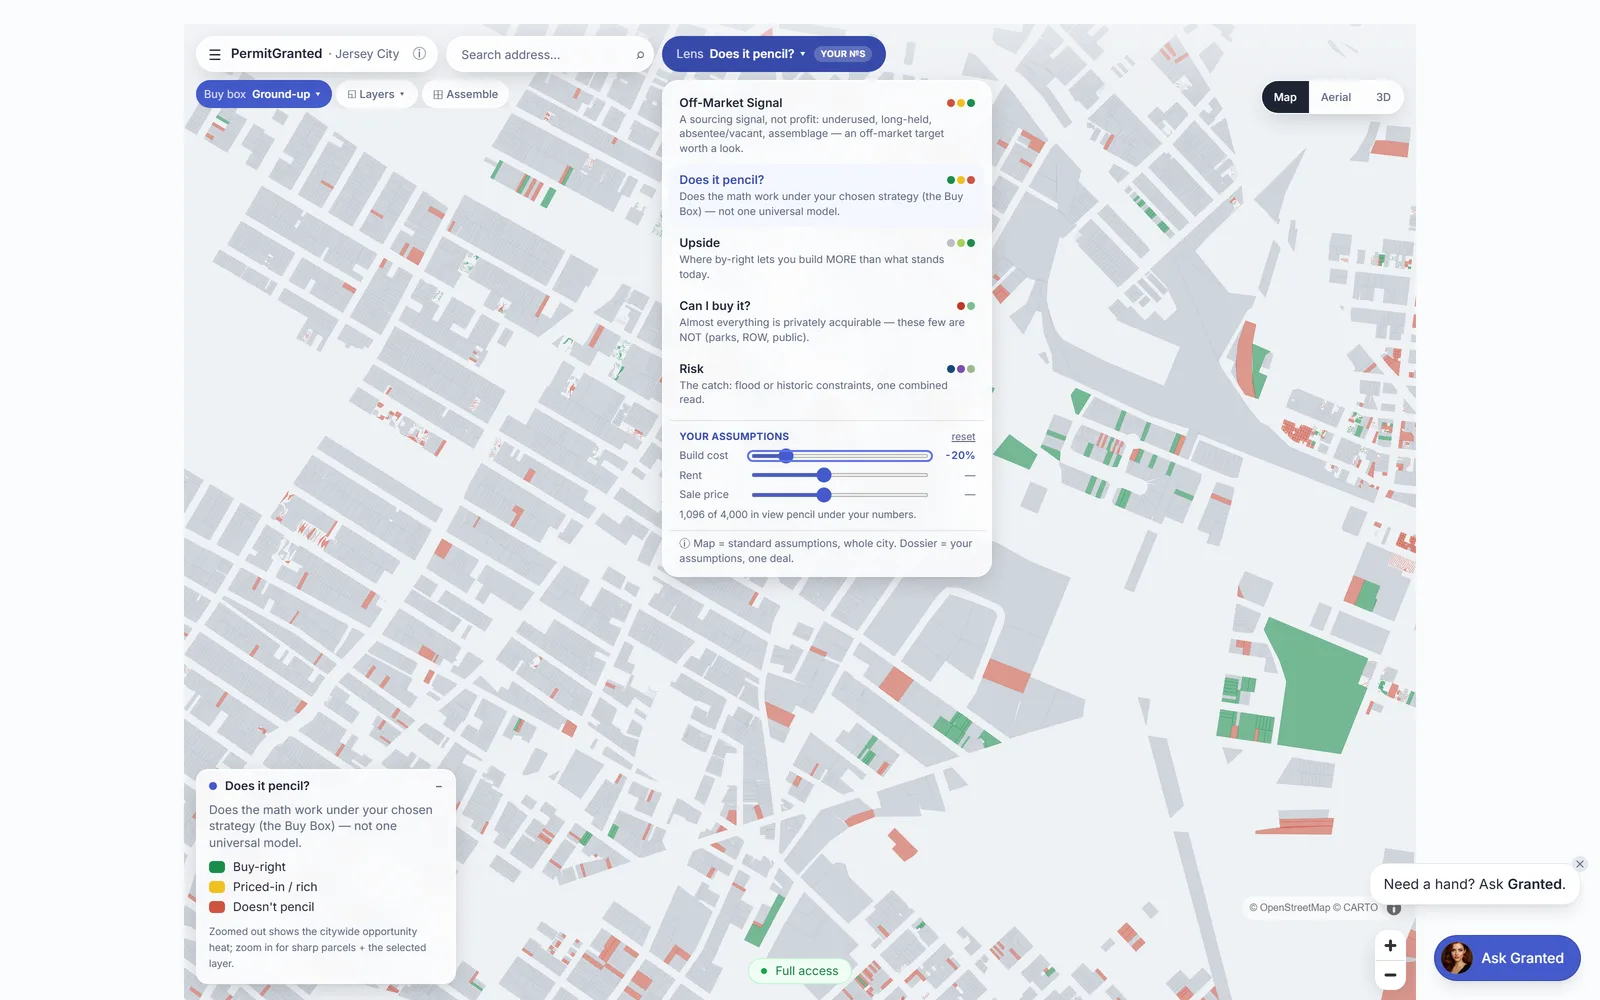This screenshot has height=1000, width=1600.
Task: Click the Can I buy it? color dots
Action: [966, 306]
